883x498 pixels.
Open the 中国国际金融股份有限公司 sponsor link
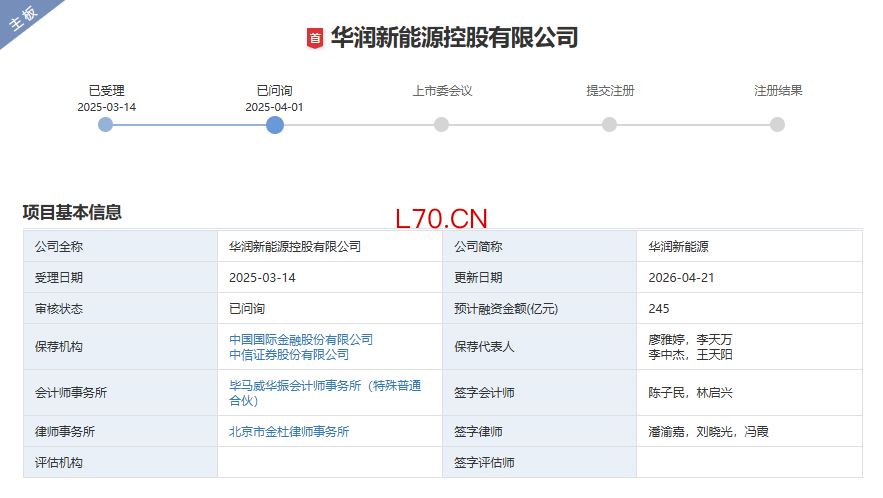(x=300, y=340)
